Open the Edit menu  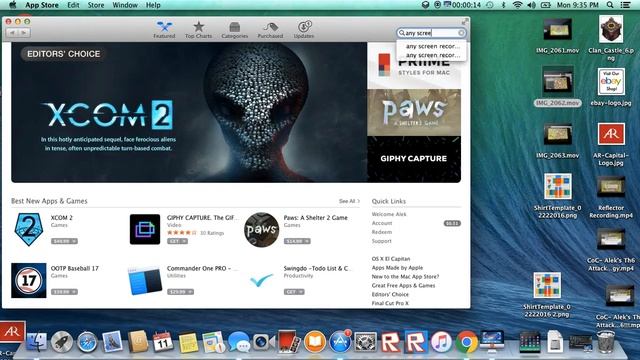(x=73, y=5)
